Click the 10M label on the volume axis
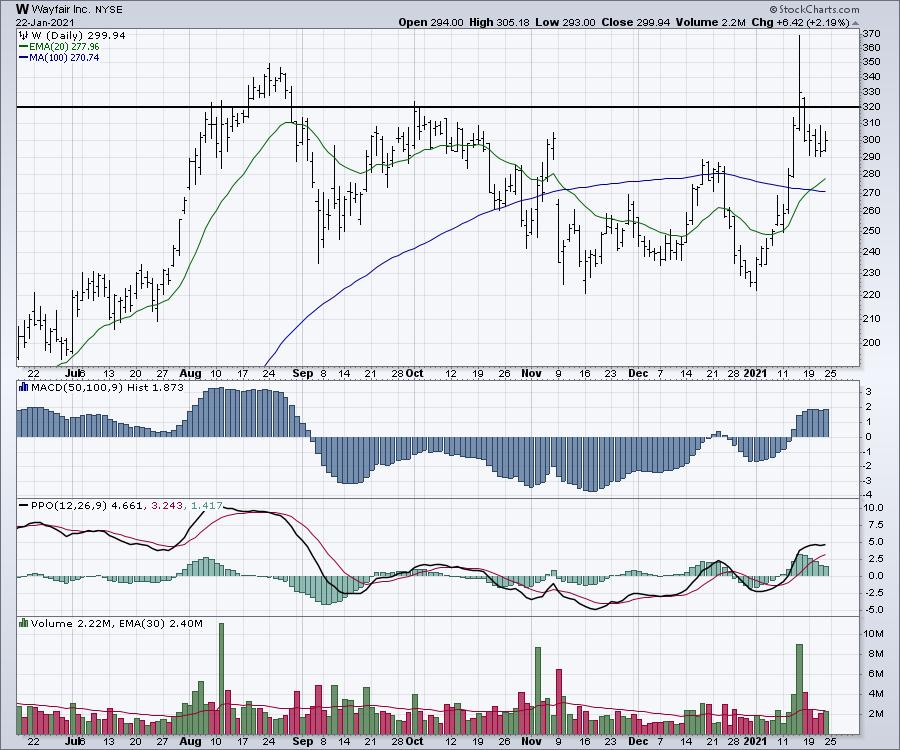This screenshot has height=750, width=900. pyautogui.click(x=873, y=634)
